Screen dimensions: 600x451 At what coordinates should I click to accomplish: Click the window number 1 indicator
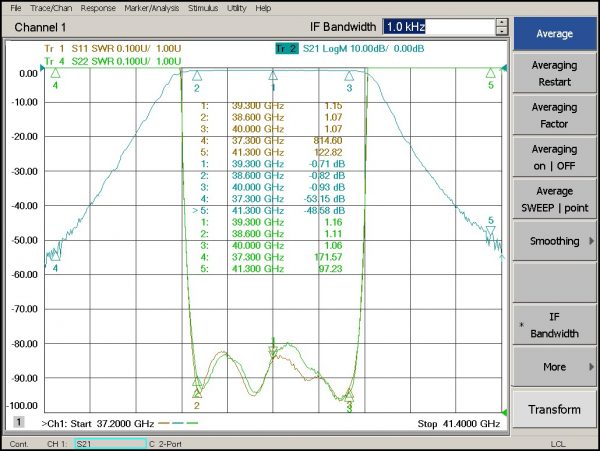coord(18,422)
